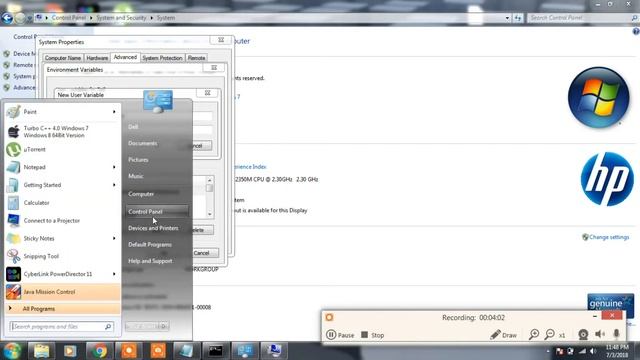The width and height of the screenshot is (640, 360).
Task: Switch to Computer Name tab
Action: (62, 58)
